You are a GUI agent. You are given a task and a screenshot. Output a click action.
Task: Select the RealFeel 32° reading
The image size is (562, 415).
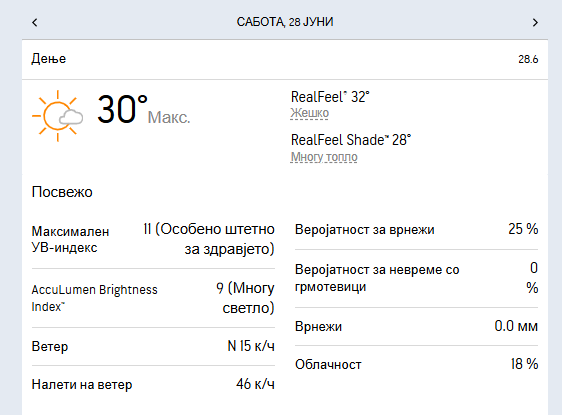pos(330,97)
